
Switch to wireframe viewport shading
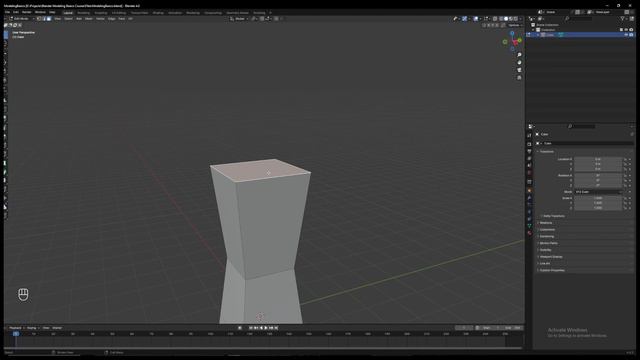coord(501,19)
